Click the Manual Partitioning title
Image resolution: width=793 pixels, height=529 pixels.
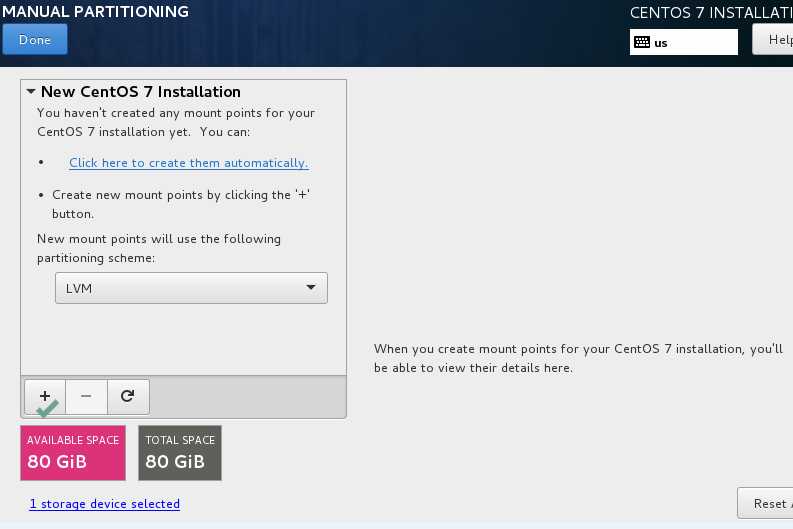coord(96,11)
